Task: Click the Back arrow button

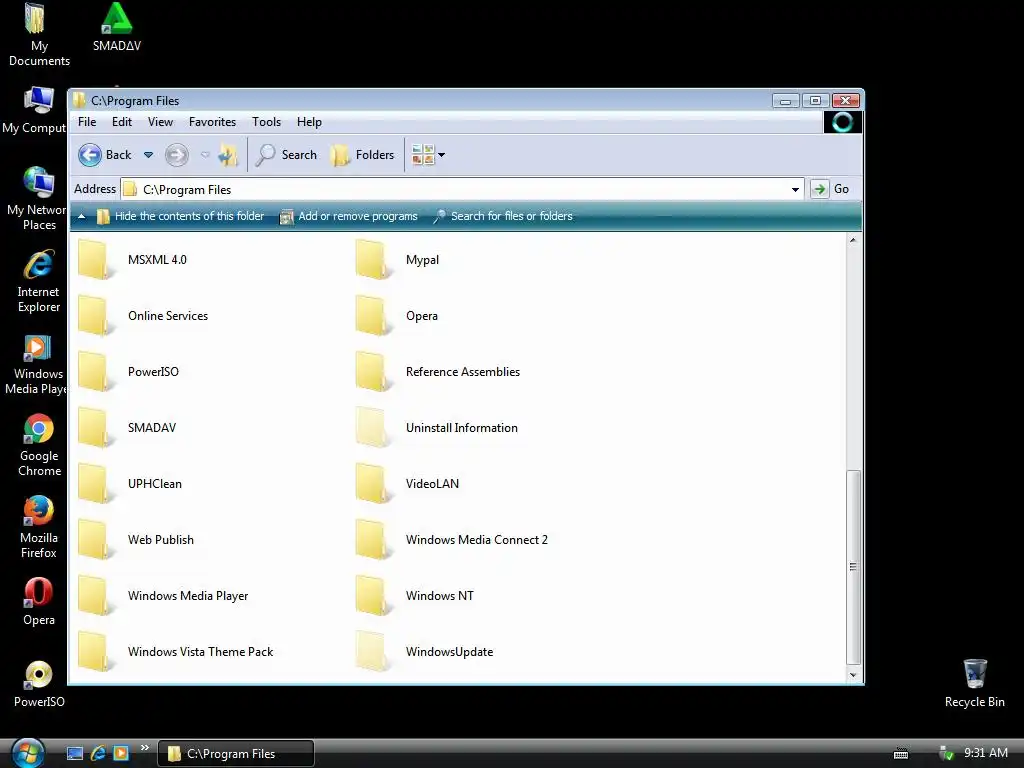Action: 89,155
